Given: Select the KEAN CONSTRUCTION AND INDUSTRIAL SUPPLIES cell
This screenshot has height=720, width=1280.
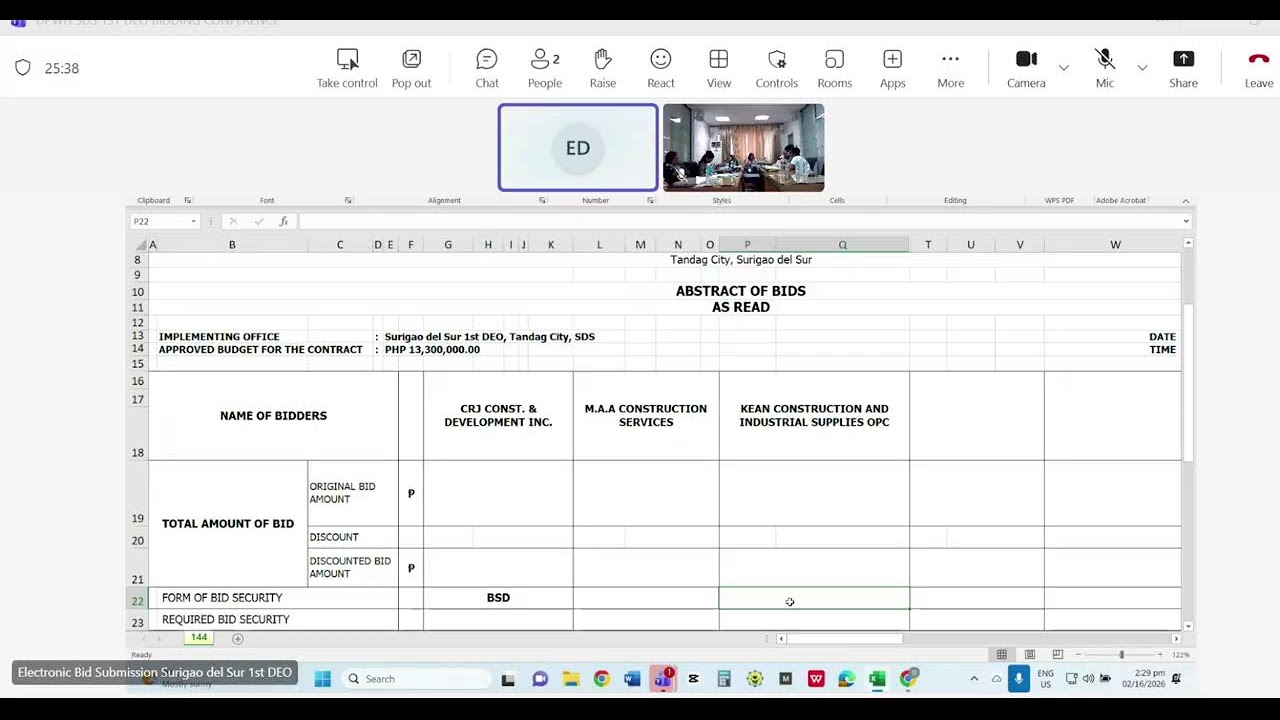Looking at the screenshot, I should [x=814, y=416].
